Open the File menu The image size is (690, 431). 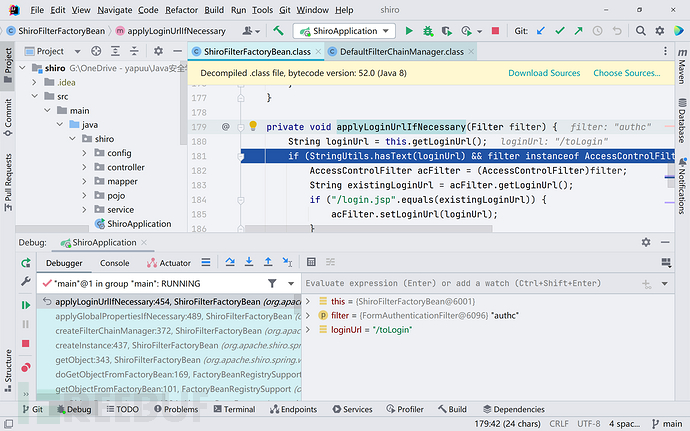coord(37,10)
